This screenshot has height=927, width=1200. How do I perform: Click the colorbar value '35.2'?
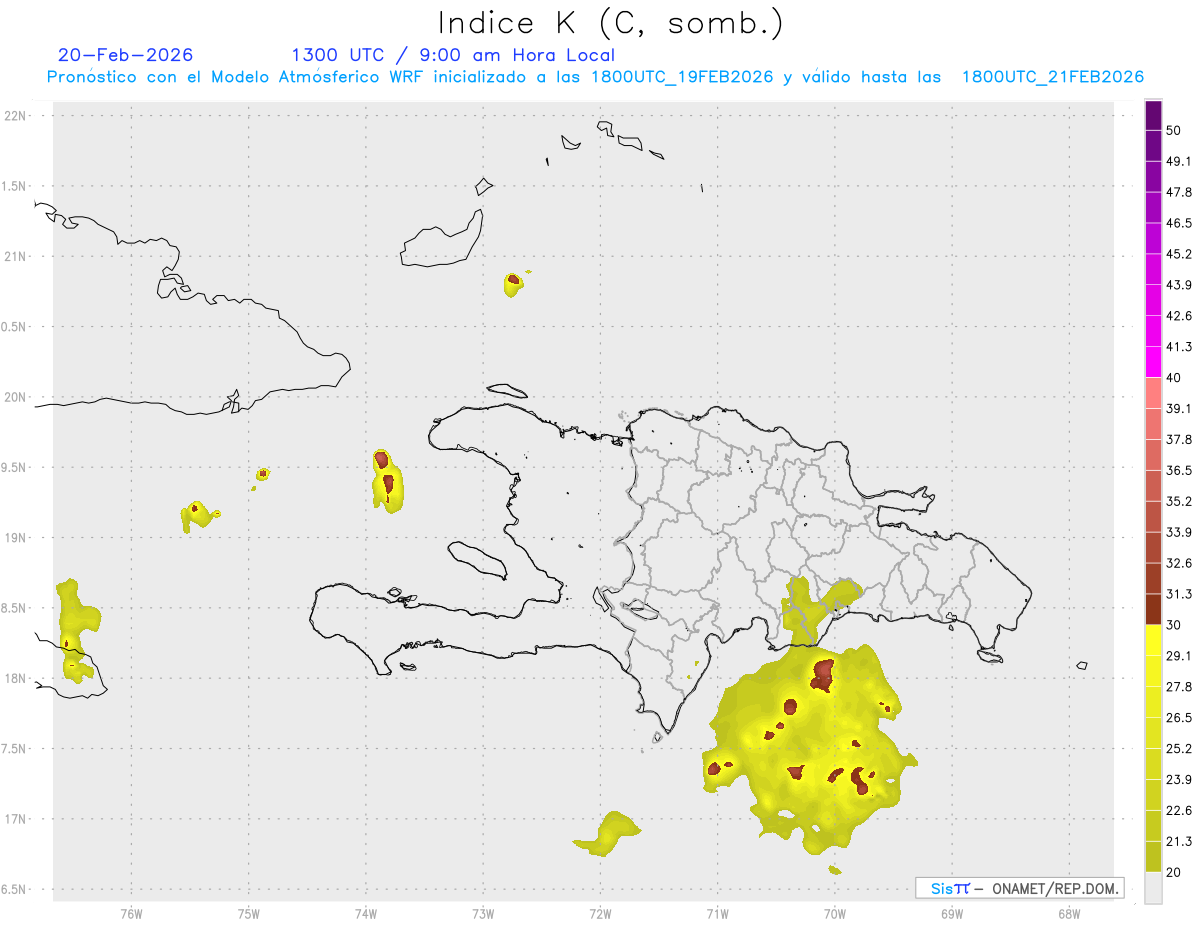point(1179,501)
